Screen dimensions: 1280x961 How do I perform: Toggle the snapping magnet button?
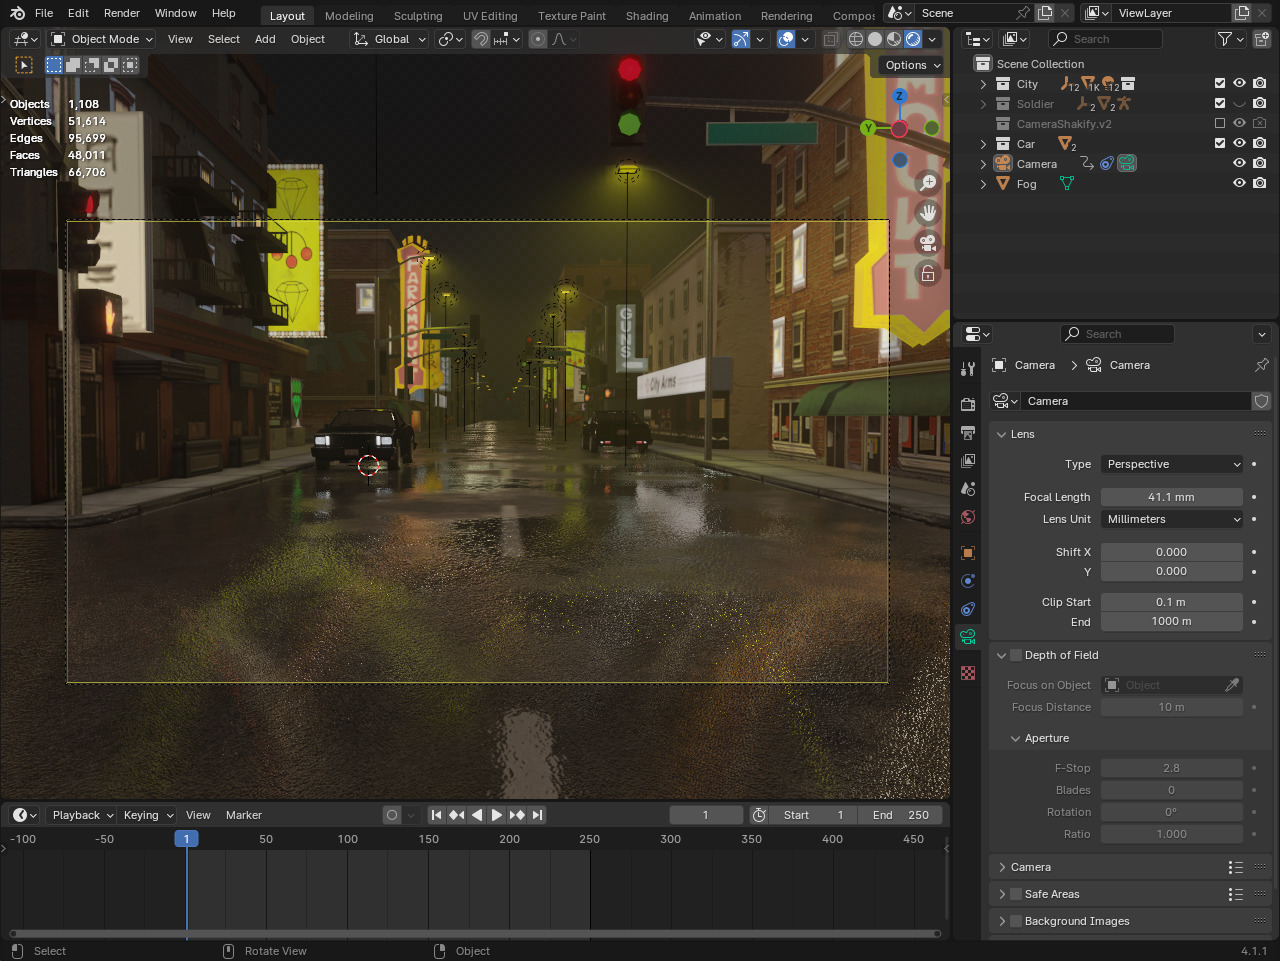(x=481, y=39)
